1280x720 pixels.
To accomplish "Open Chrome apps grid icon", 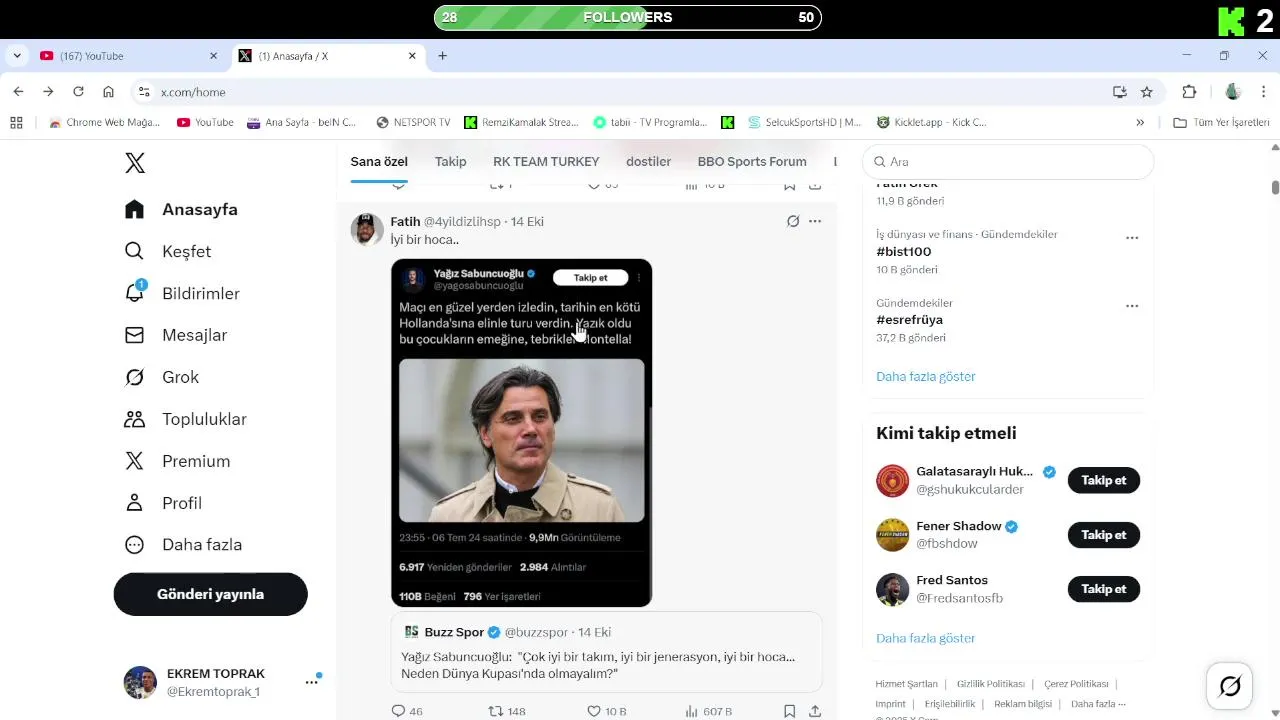I will click(16, 122).
